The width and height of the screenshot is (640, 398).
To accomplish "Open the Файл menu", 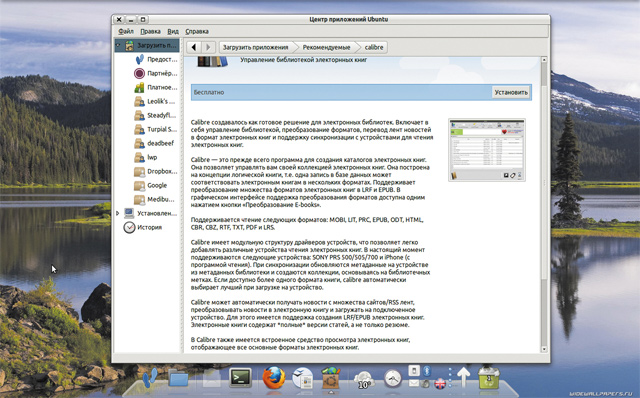I will [x=126, y=31].
